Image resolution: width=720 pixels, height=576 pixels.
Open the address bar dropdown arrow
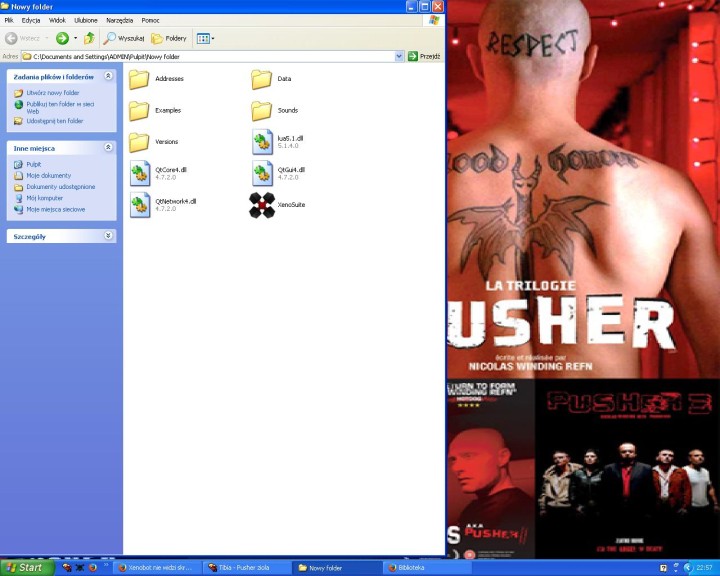pyautogui.click(x=399, y=56)
